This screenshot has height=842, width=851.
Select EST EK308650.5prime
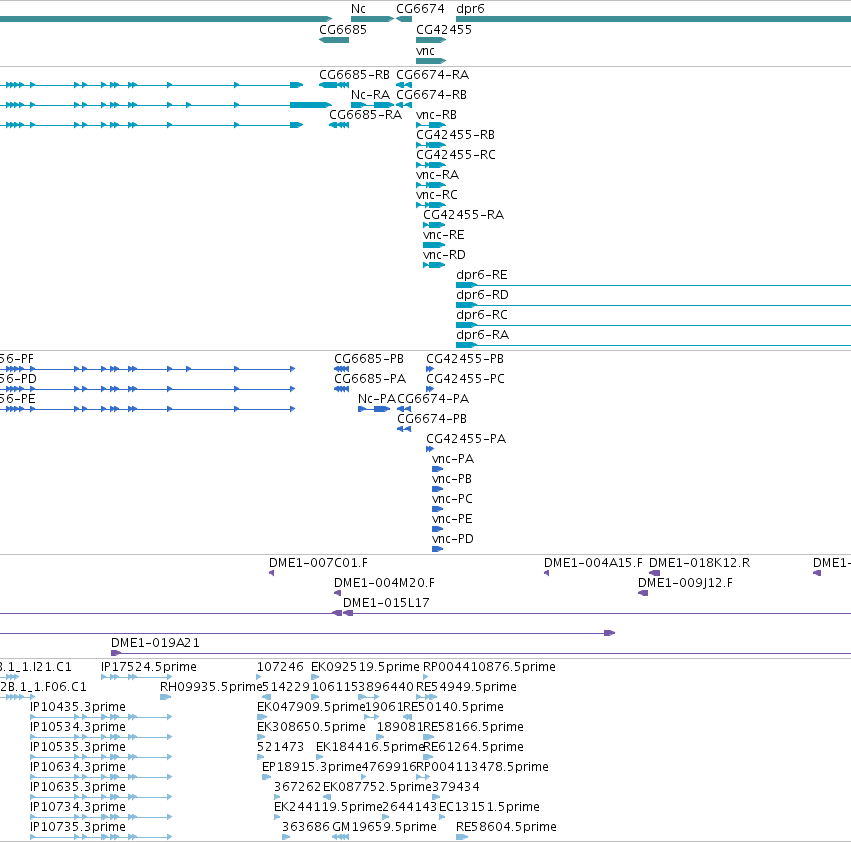(311, 726)
